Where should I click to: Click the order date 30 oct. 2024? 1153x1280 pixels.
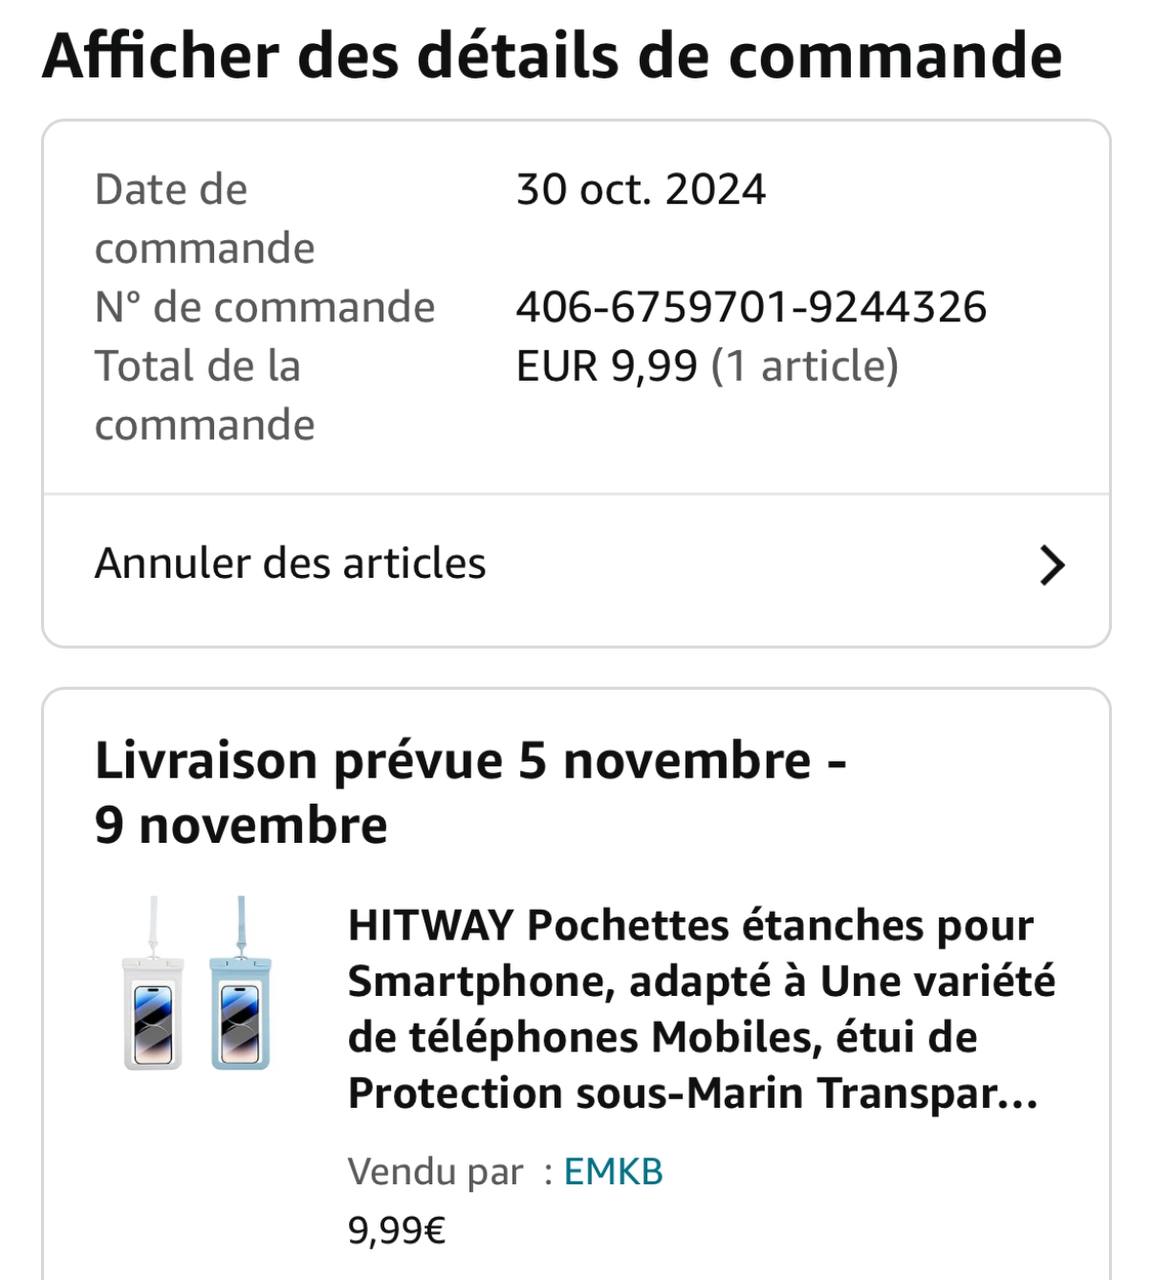point(640,190)
